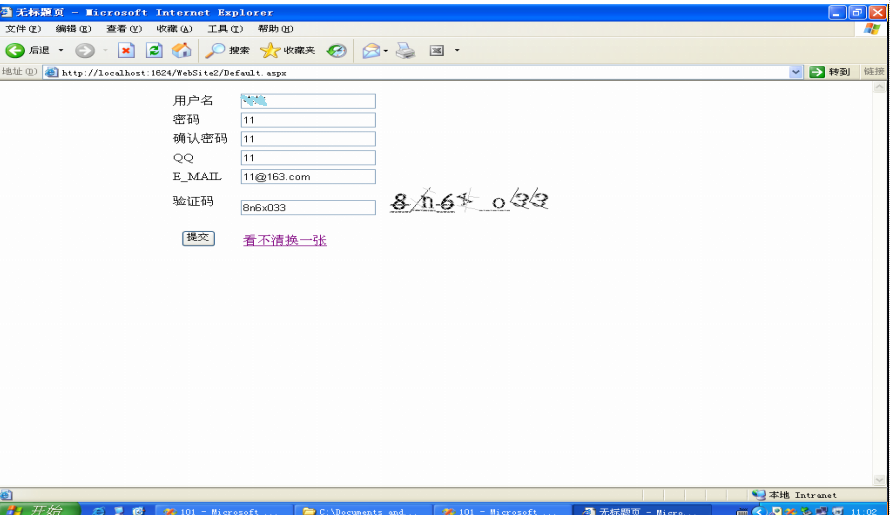
Task: Go to Home page icon
Action: coord(182,51)
